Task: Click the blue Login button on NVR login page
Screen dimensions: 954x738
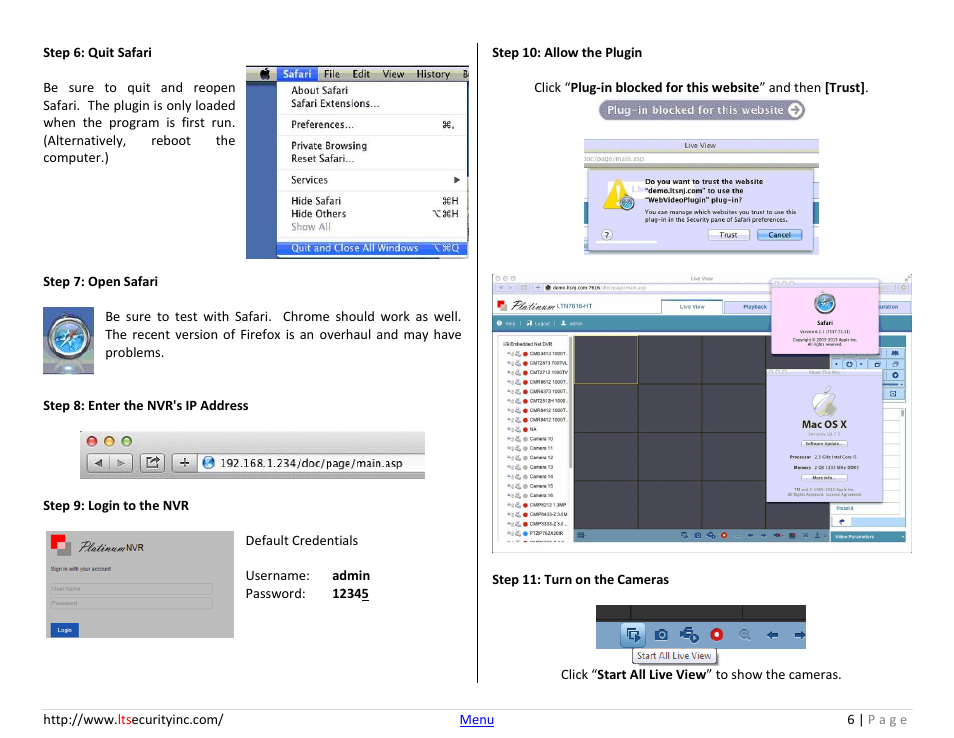Action: pyautogui.click(x=64, y=630)
